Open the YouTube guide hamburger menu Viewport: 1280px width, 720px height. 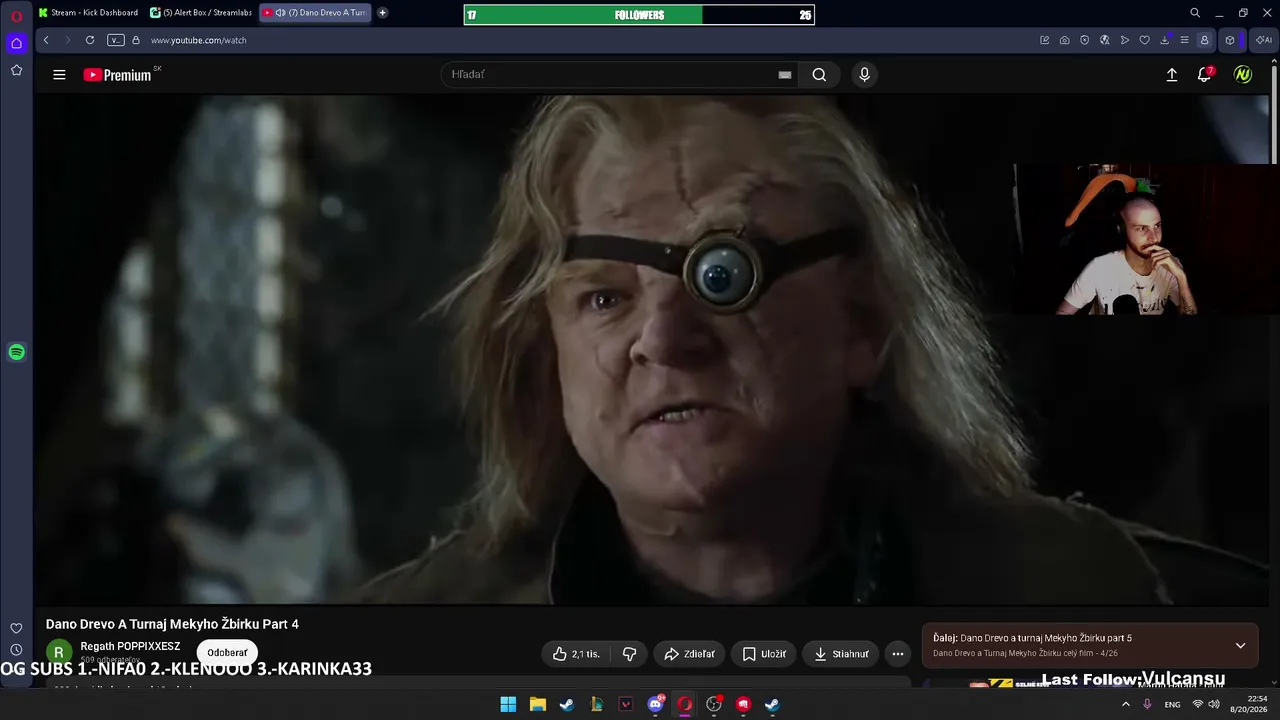pyautogui.click(x=59, y=75)
